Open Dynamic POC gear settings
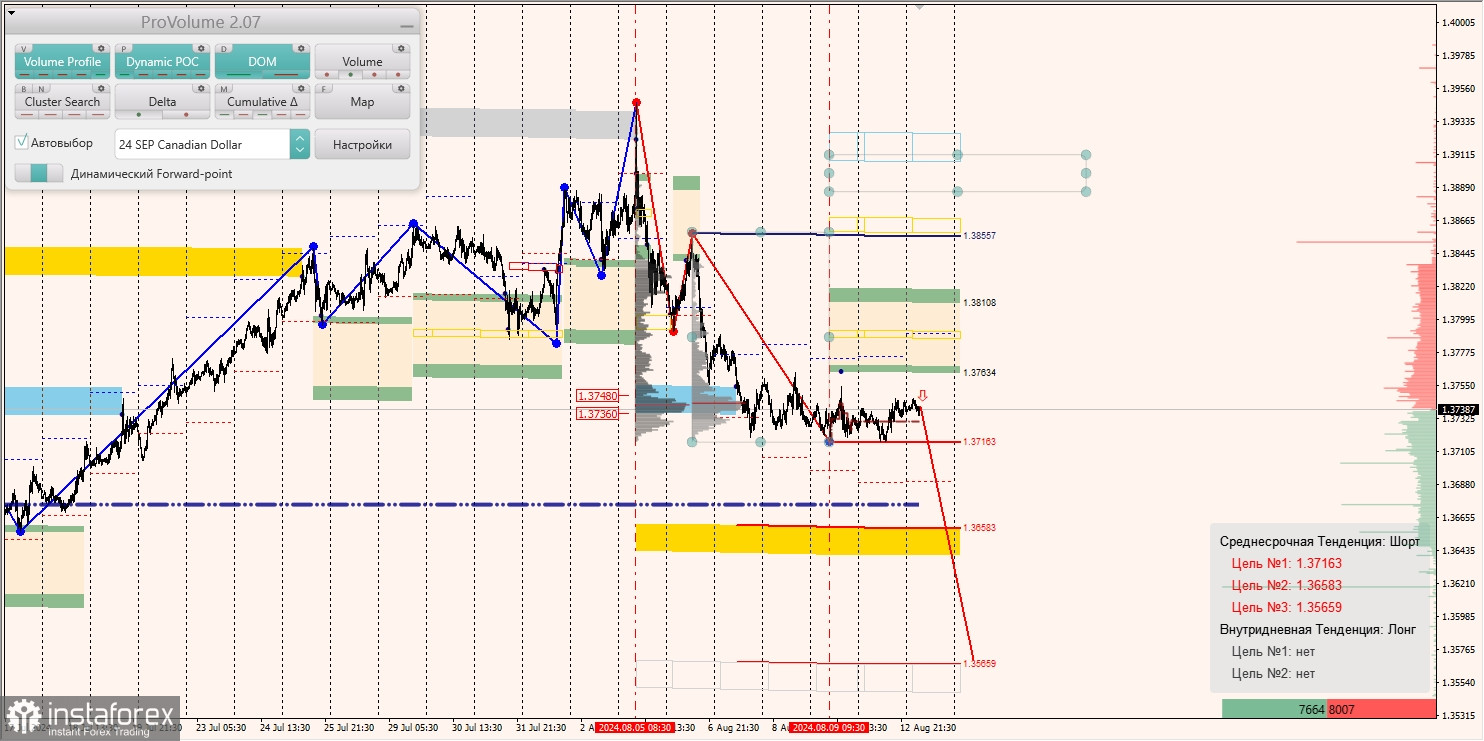 point(201,48)
